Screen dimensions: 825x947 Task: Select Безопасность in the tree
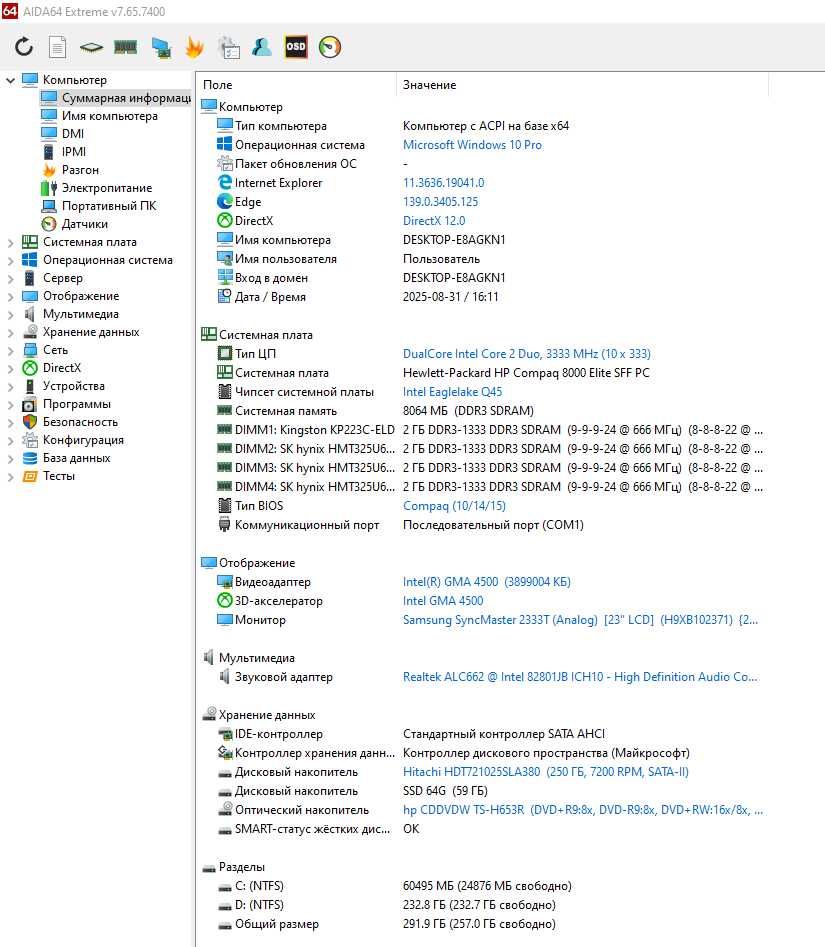[80, 422]
